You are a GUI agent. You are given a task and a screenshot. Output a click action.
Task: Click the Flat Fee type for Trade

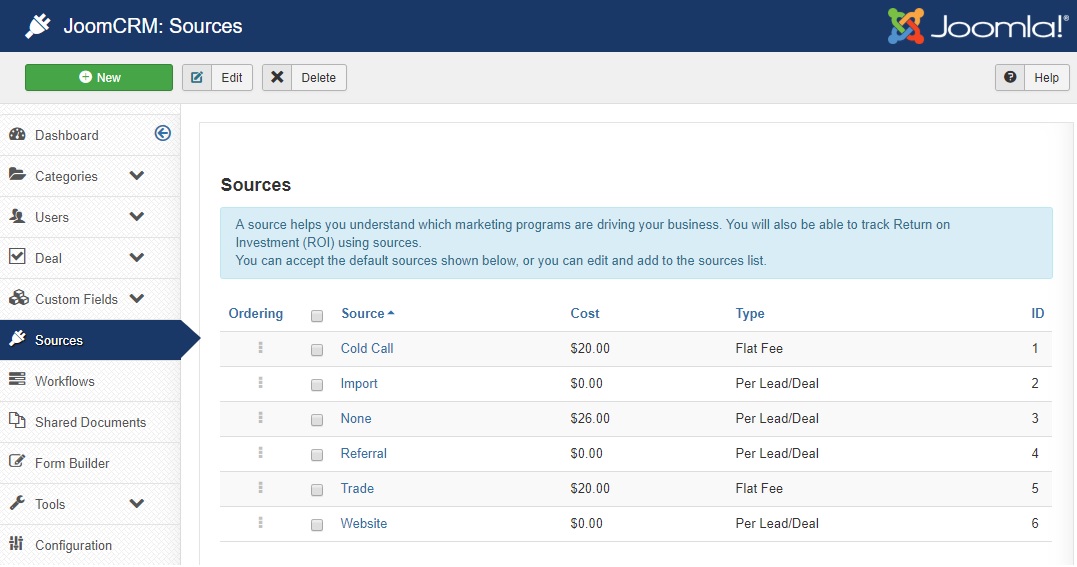tap(759, 489)
